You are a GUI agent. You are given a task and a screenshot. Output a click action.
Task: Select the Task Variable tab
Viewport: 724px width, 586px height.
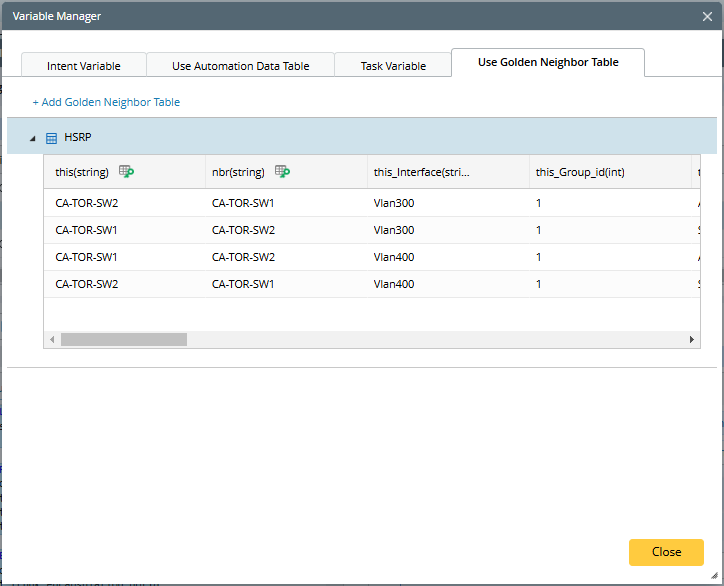pos(393,66)
